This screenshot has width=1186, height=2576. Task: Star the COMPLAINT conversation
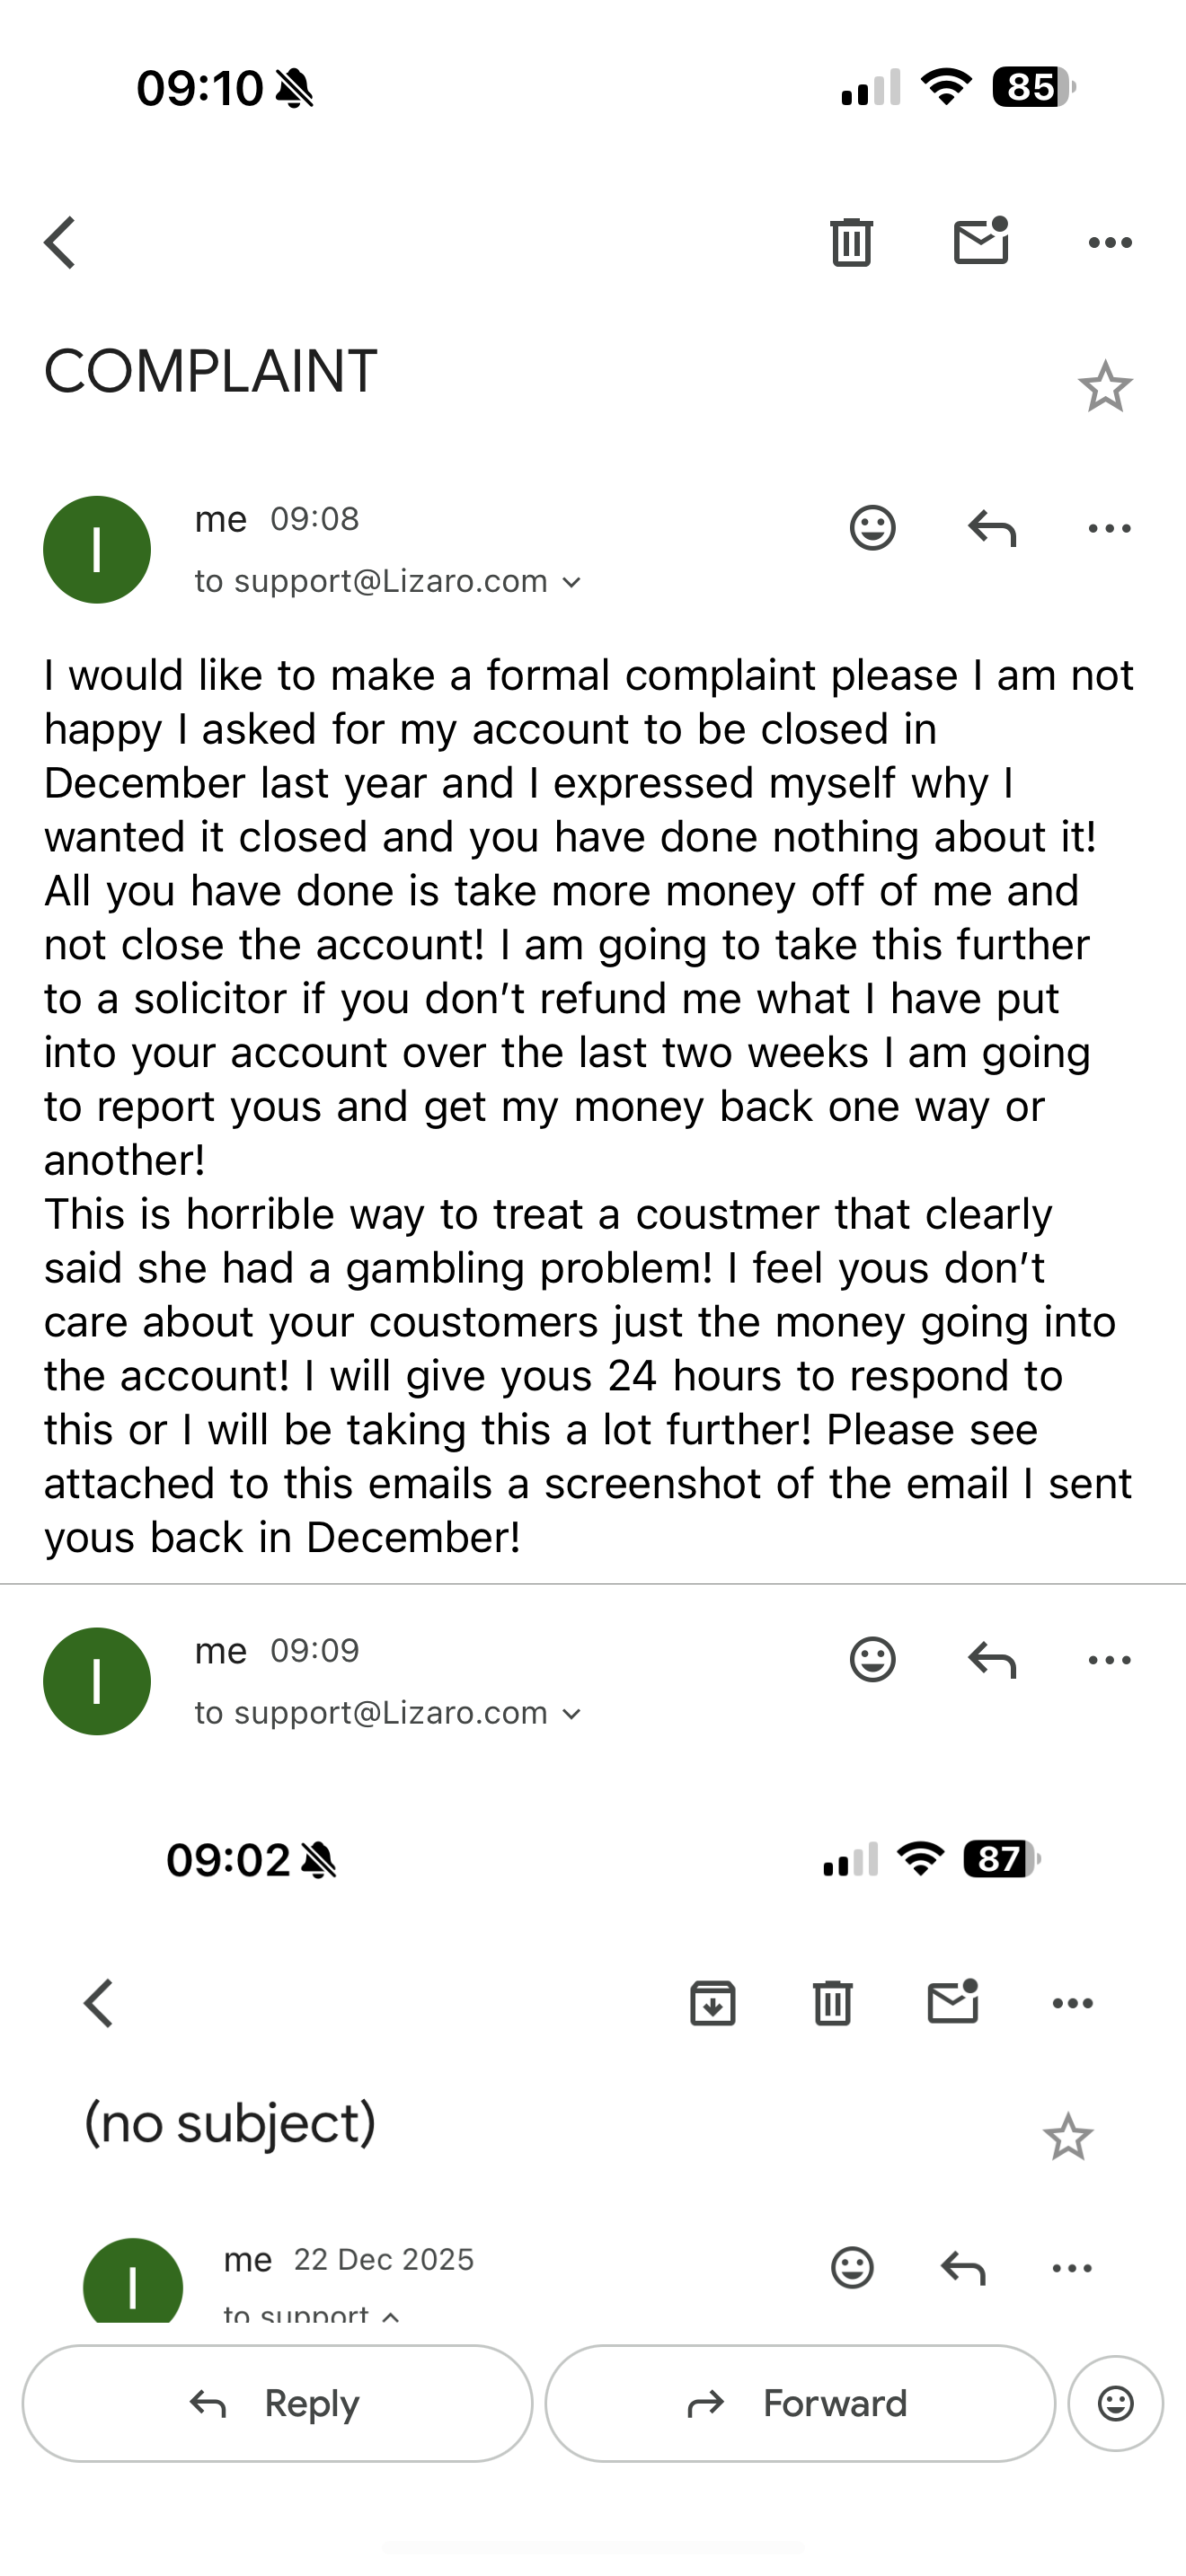pyautogui.click(x=1105, y=387)
